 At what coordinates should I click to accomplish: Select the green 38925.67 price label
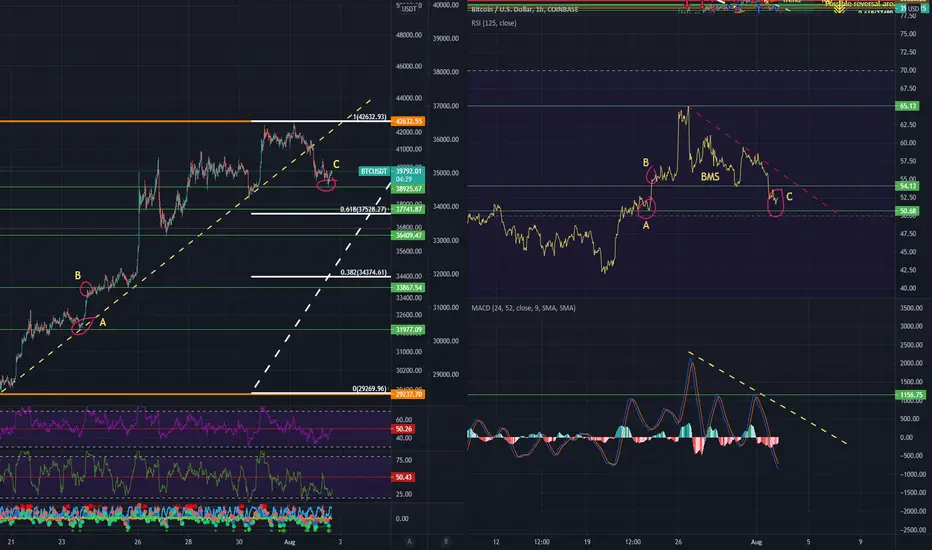408,189
